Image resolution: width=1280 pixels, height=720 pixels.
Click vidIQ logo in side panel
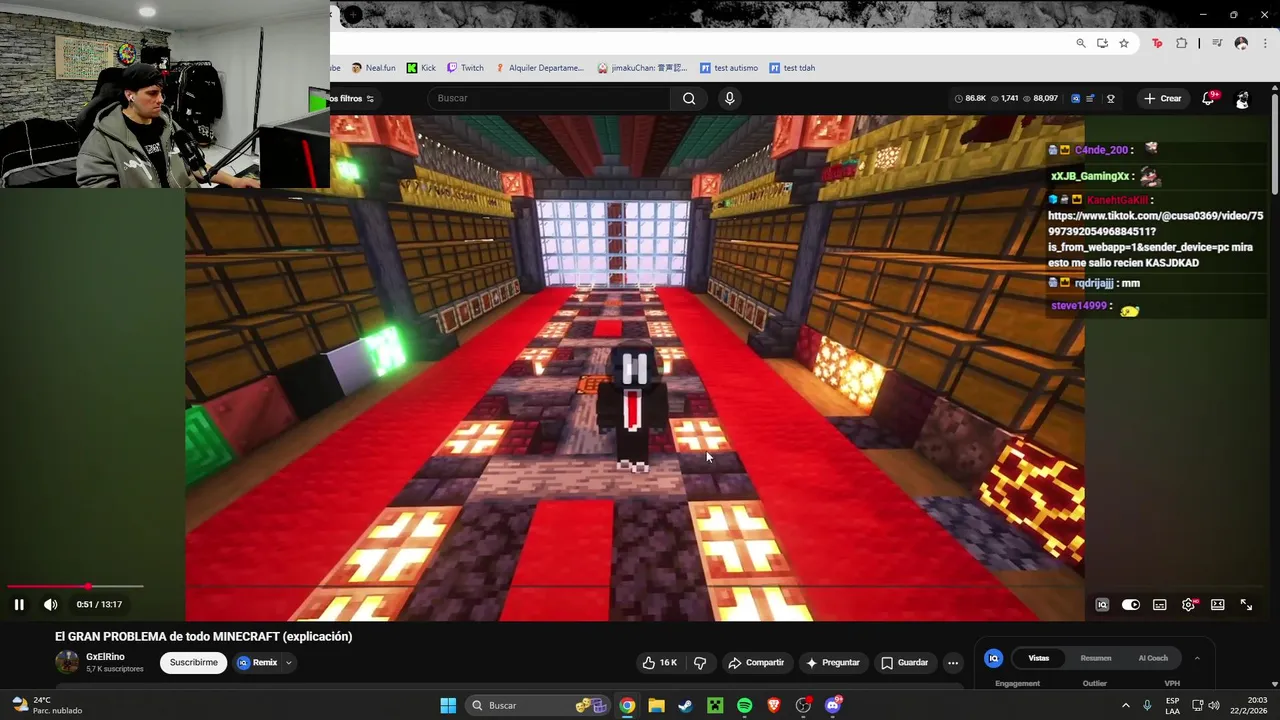tap(994, 658)
